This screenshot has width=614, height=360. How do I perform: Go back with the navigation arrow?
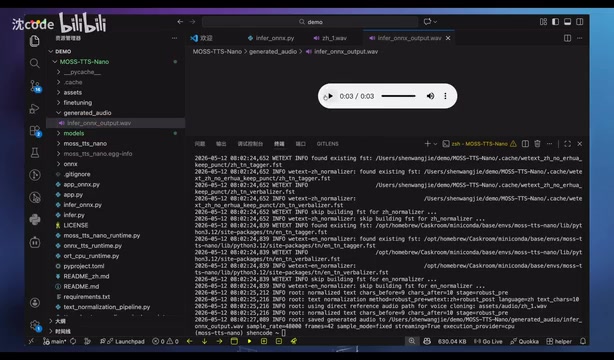pyautogui.click(x=180, y=22)
